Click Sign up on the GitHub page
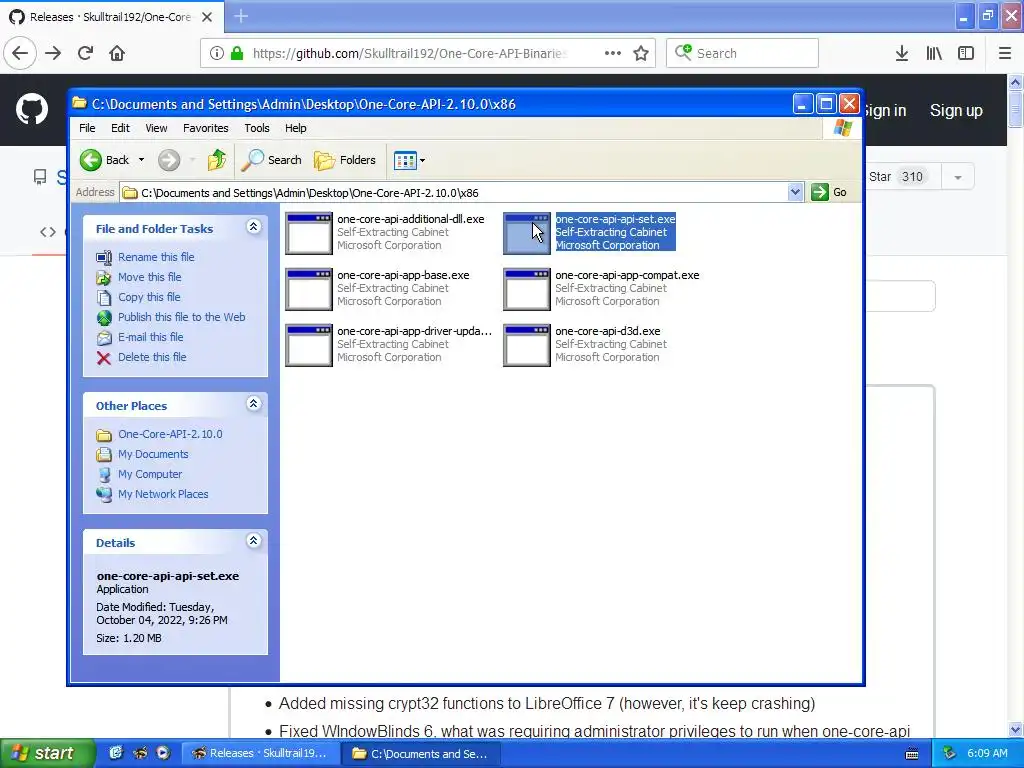1024x768 pixels. tap(956, 110)
